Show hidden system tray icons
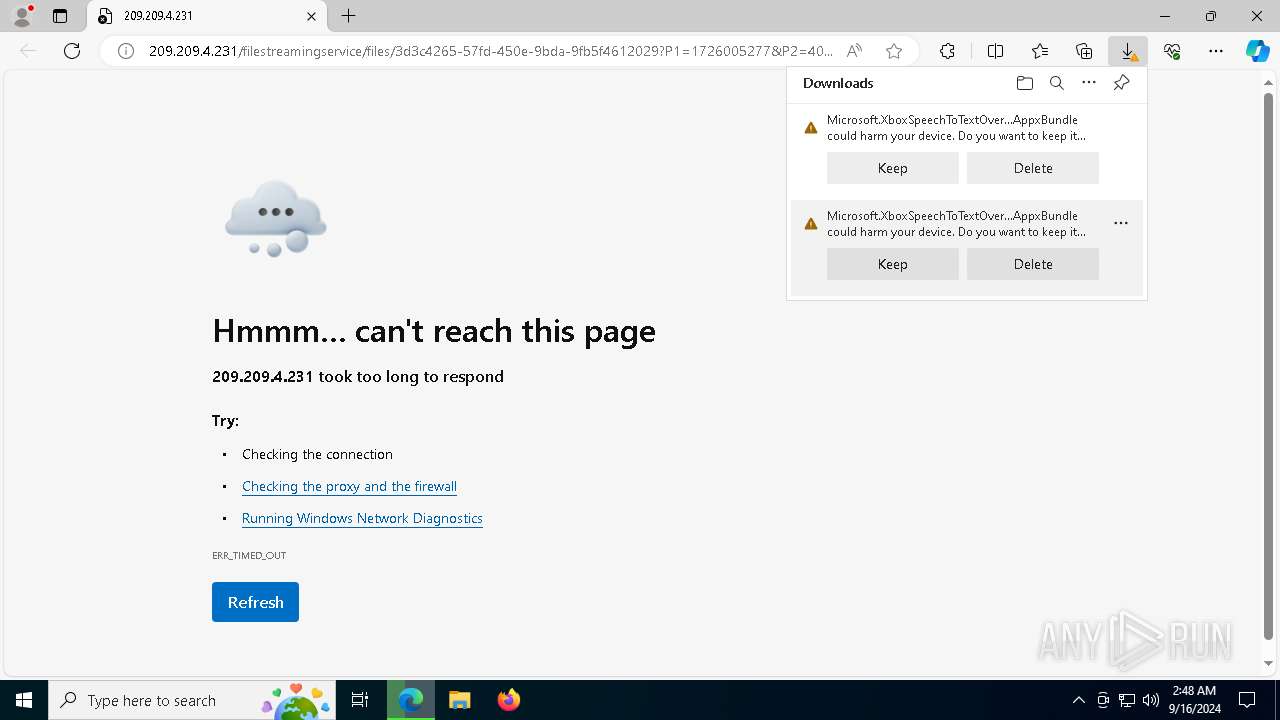This screenshot has height=720, width=1280. pos(1078,700)
